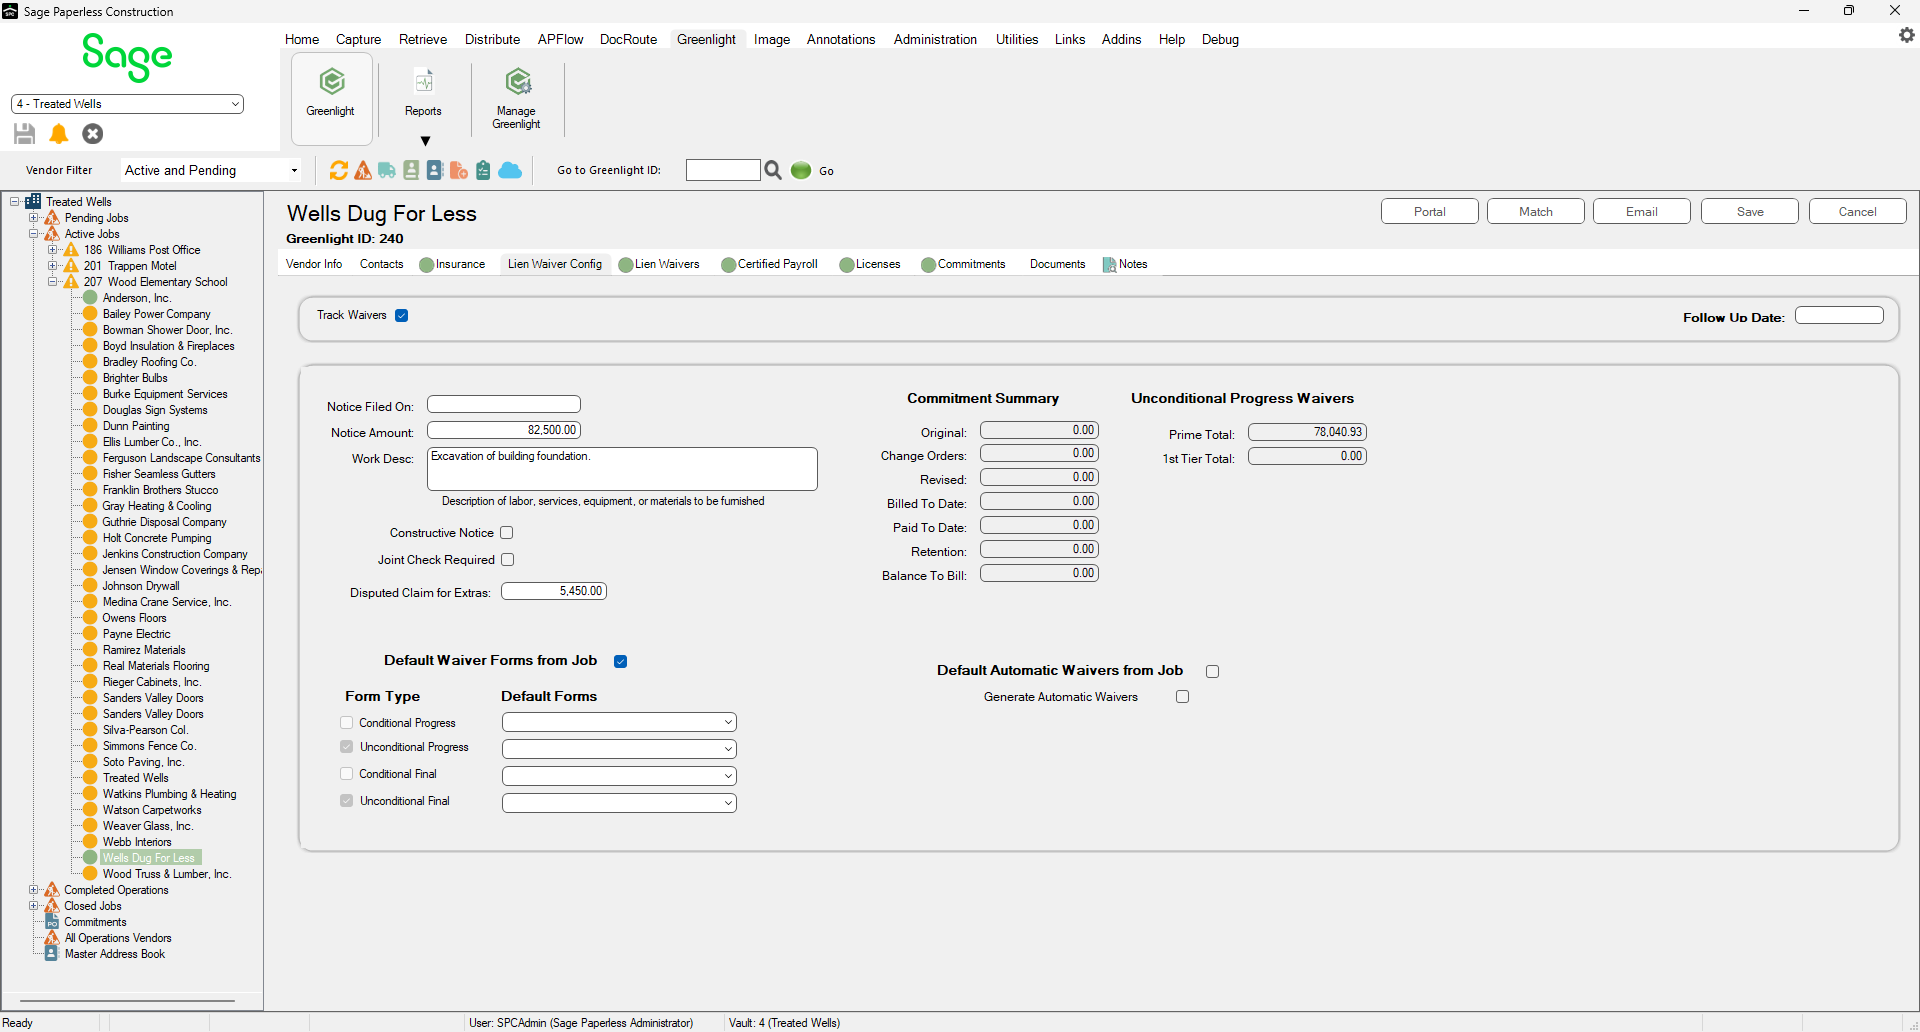Viewport: 1920px width, 1032px height.
Task: Click the Save button
Action: click(x=1749, y=212)
